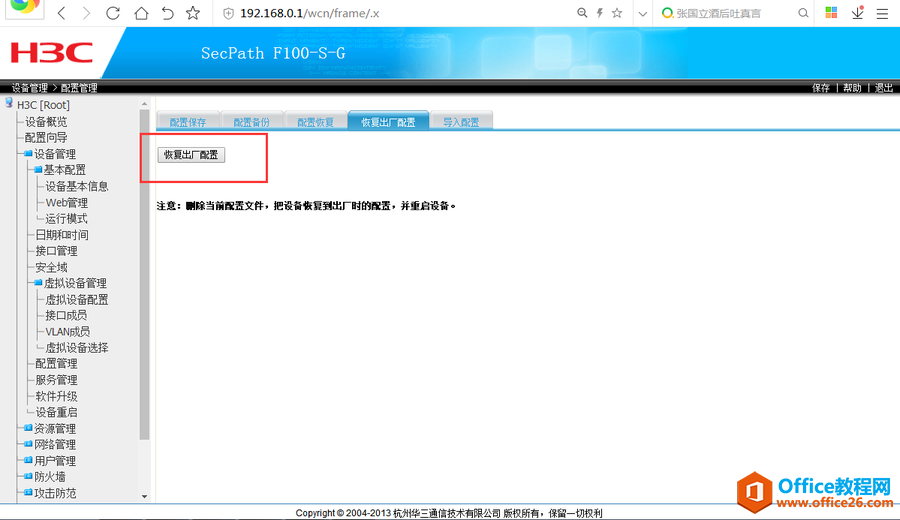The image size is (900, 520).
Task: Open VLAN成员 page
Action: pyautogui.click(x=68, y=332)
